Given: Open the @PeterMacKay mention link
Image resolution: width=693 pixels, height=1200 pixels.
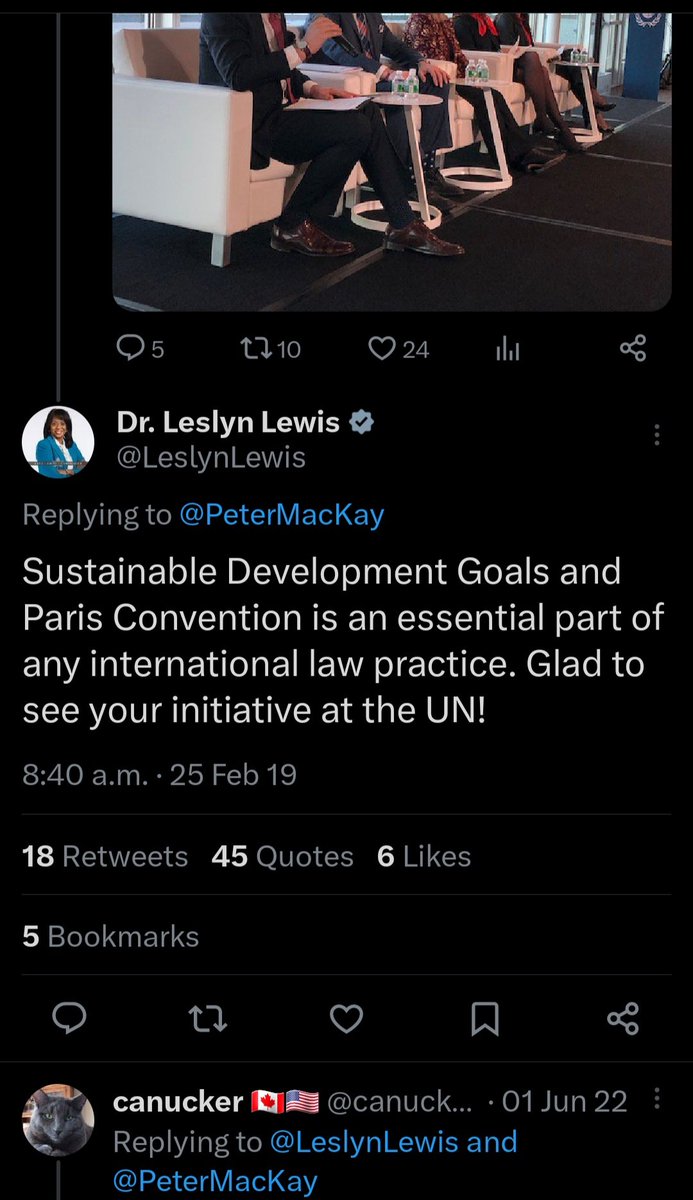Looking at the screenshot, I should 282,515.
